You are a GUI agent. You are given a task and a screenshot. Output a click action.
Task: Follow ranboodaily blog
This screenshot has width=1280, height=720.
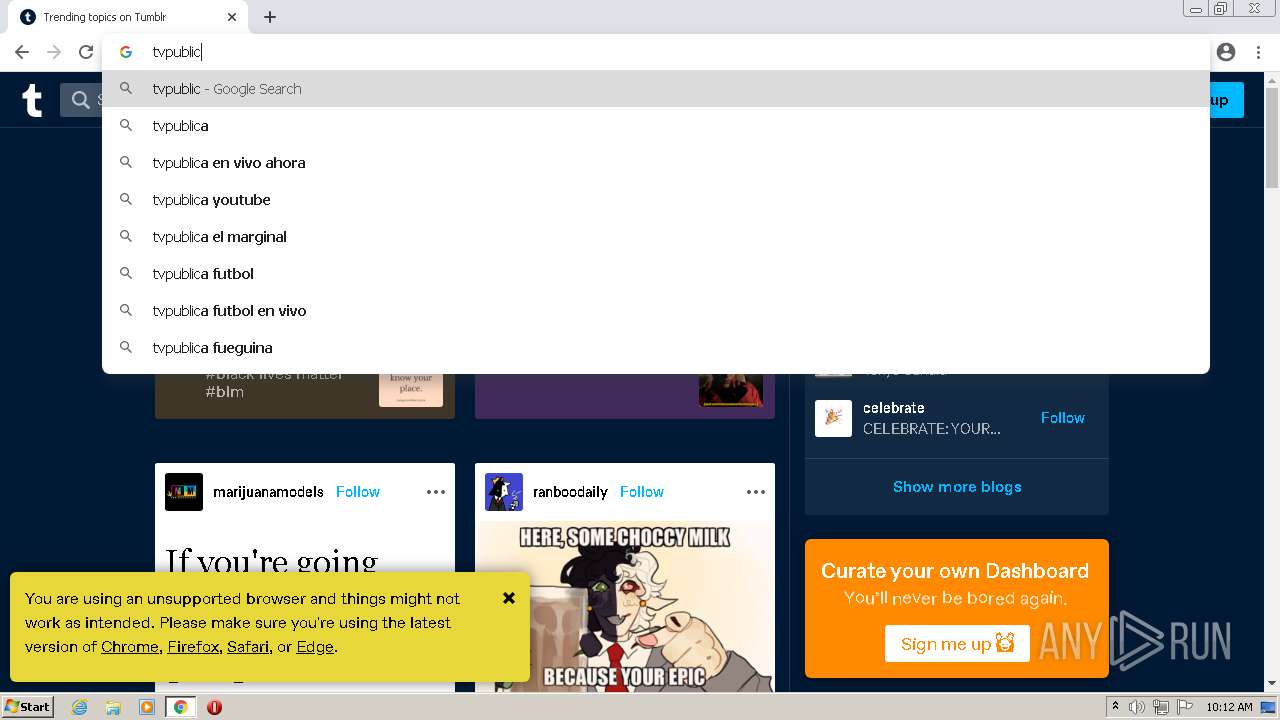pyautogui.click(x=641, y=492)
